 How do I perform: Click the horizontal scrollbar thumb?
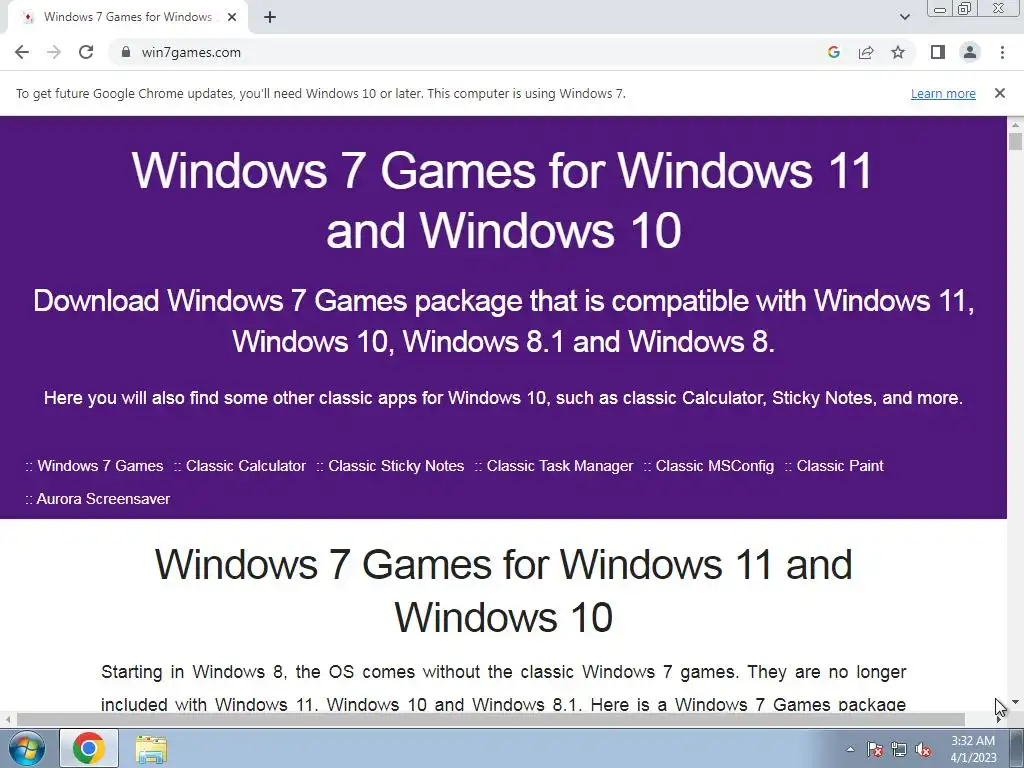point(490,719)
